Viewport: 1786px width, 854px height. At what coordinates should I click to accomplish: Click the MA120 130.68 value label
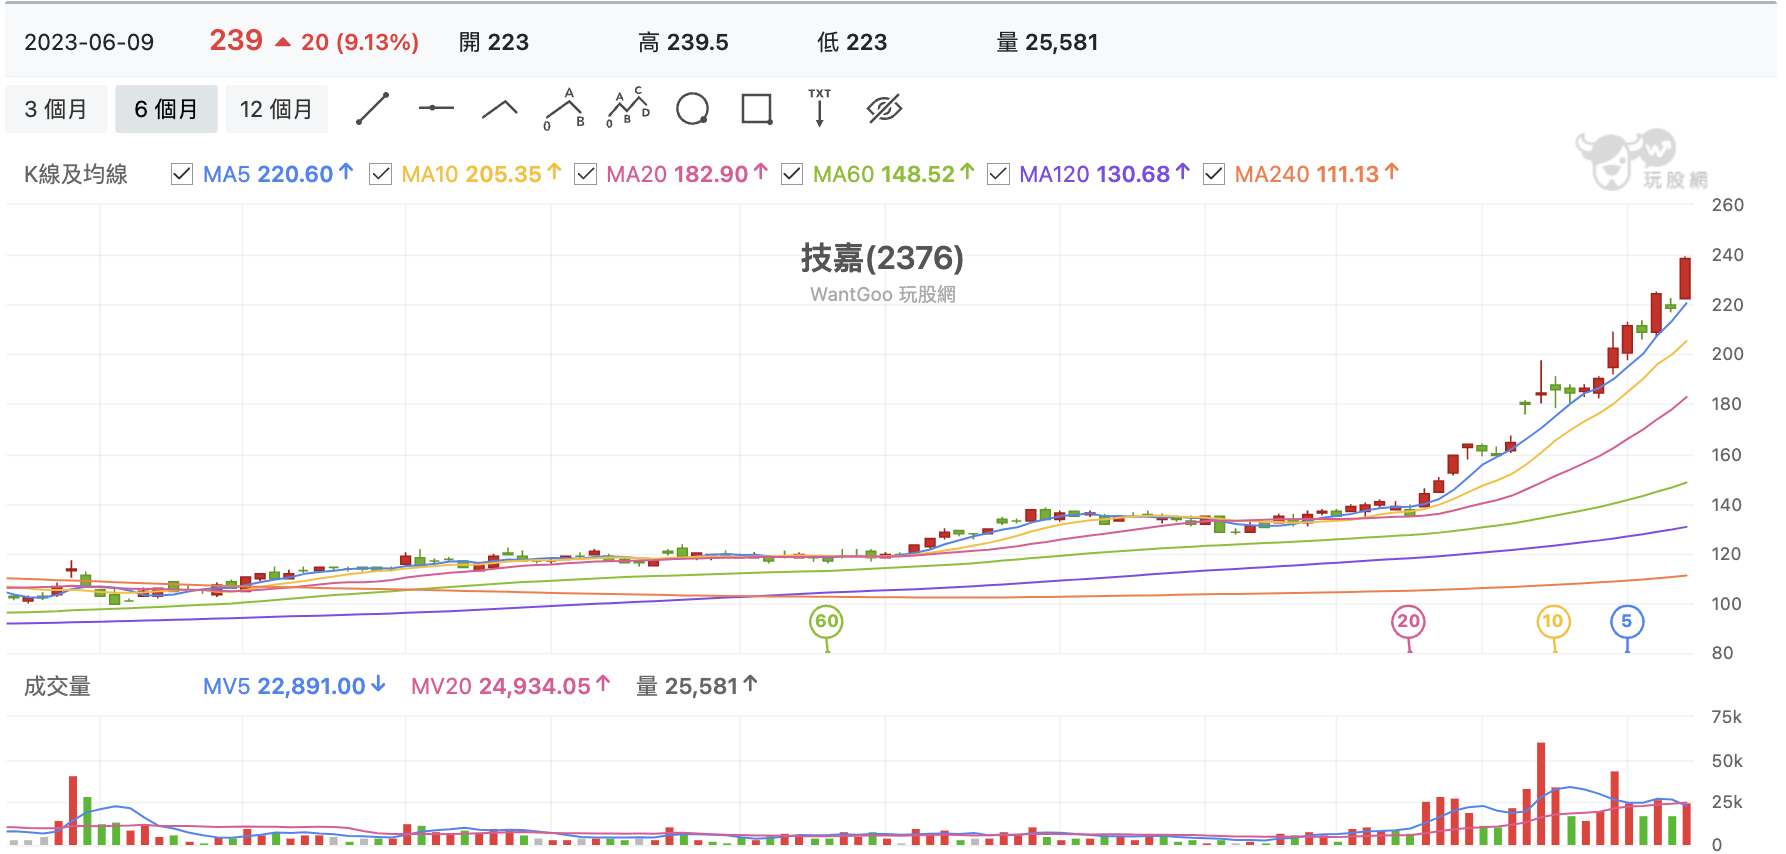click(x=1104, y=174)
